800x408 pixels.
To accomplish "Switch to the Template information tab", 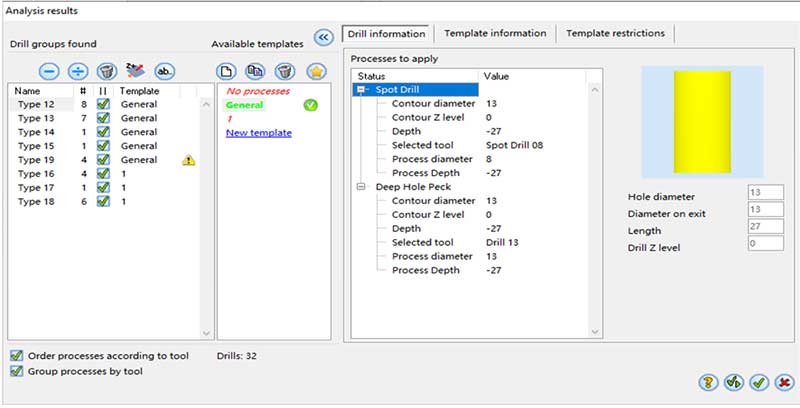I will coord(495,33).
